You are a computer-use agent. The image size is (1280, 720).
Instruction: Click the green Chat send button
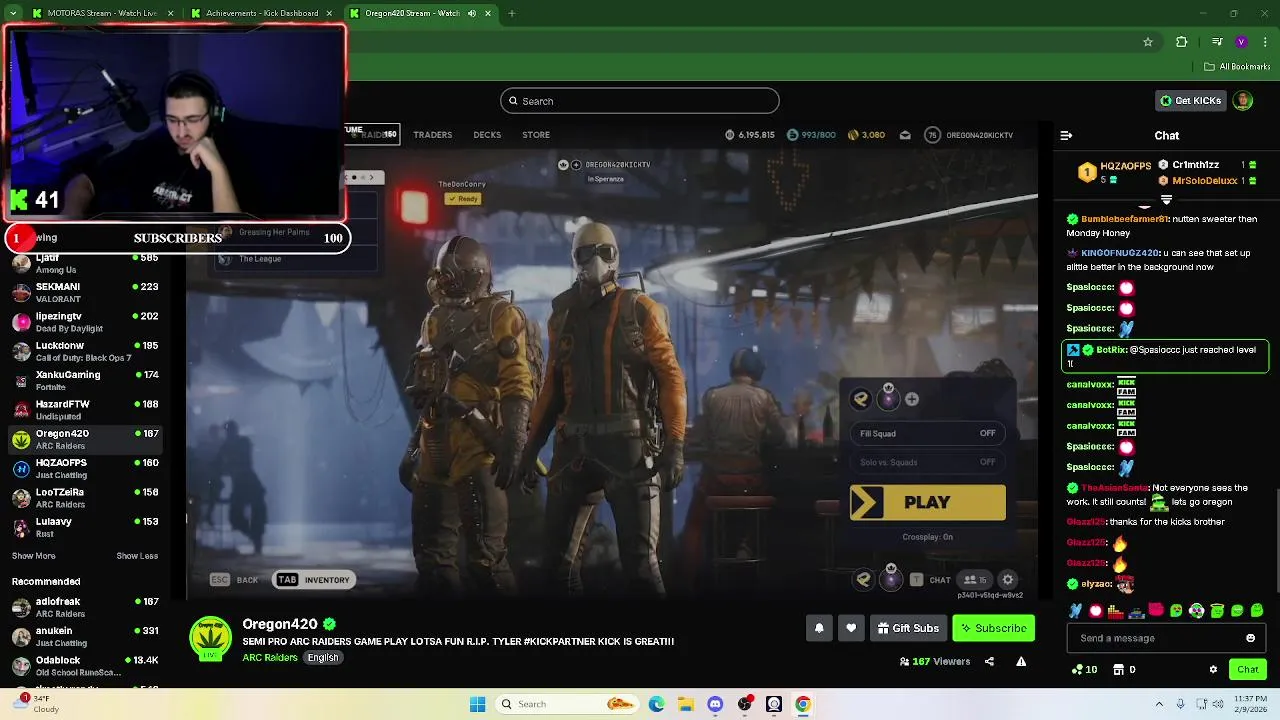tap(1248, 669)
